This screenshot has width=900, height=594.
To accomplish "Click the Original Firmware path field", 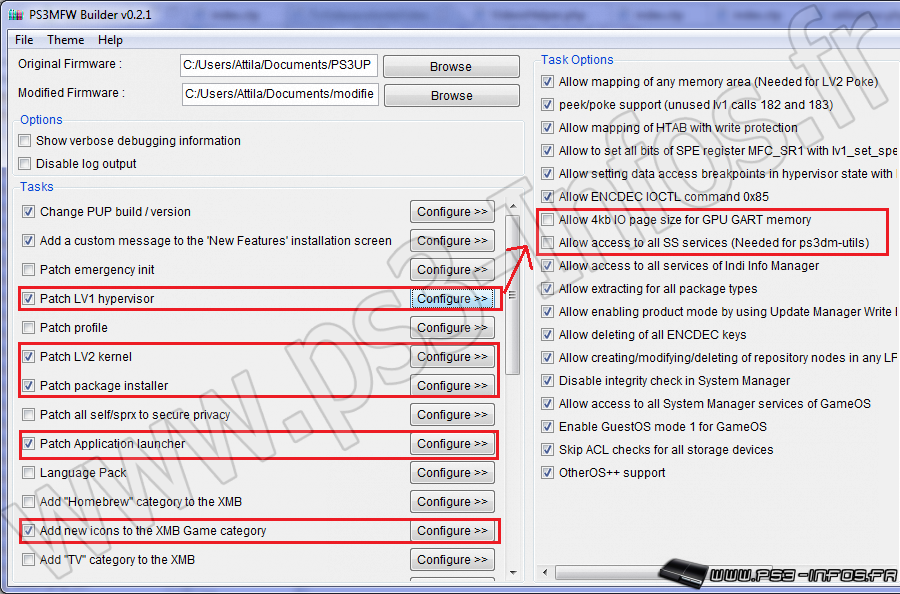I will [x=279, y=65].
